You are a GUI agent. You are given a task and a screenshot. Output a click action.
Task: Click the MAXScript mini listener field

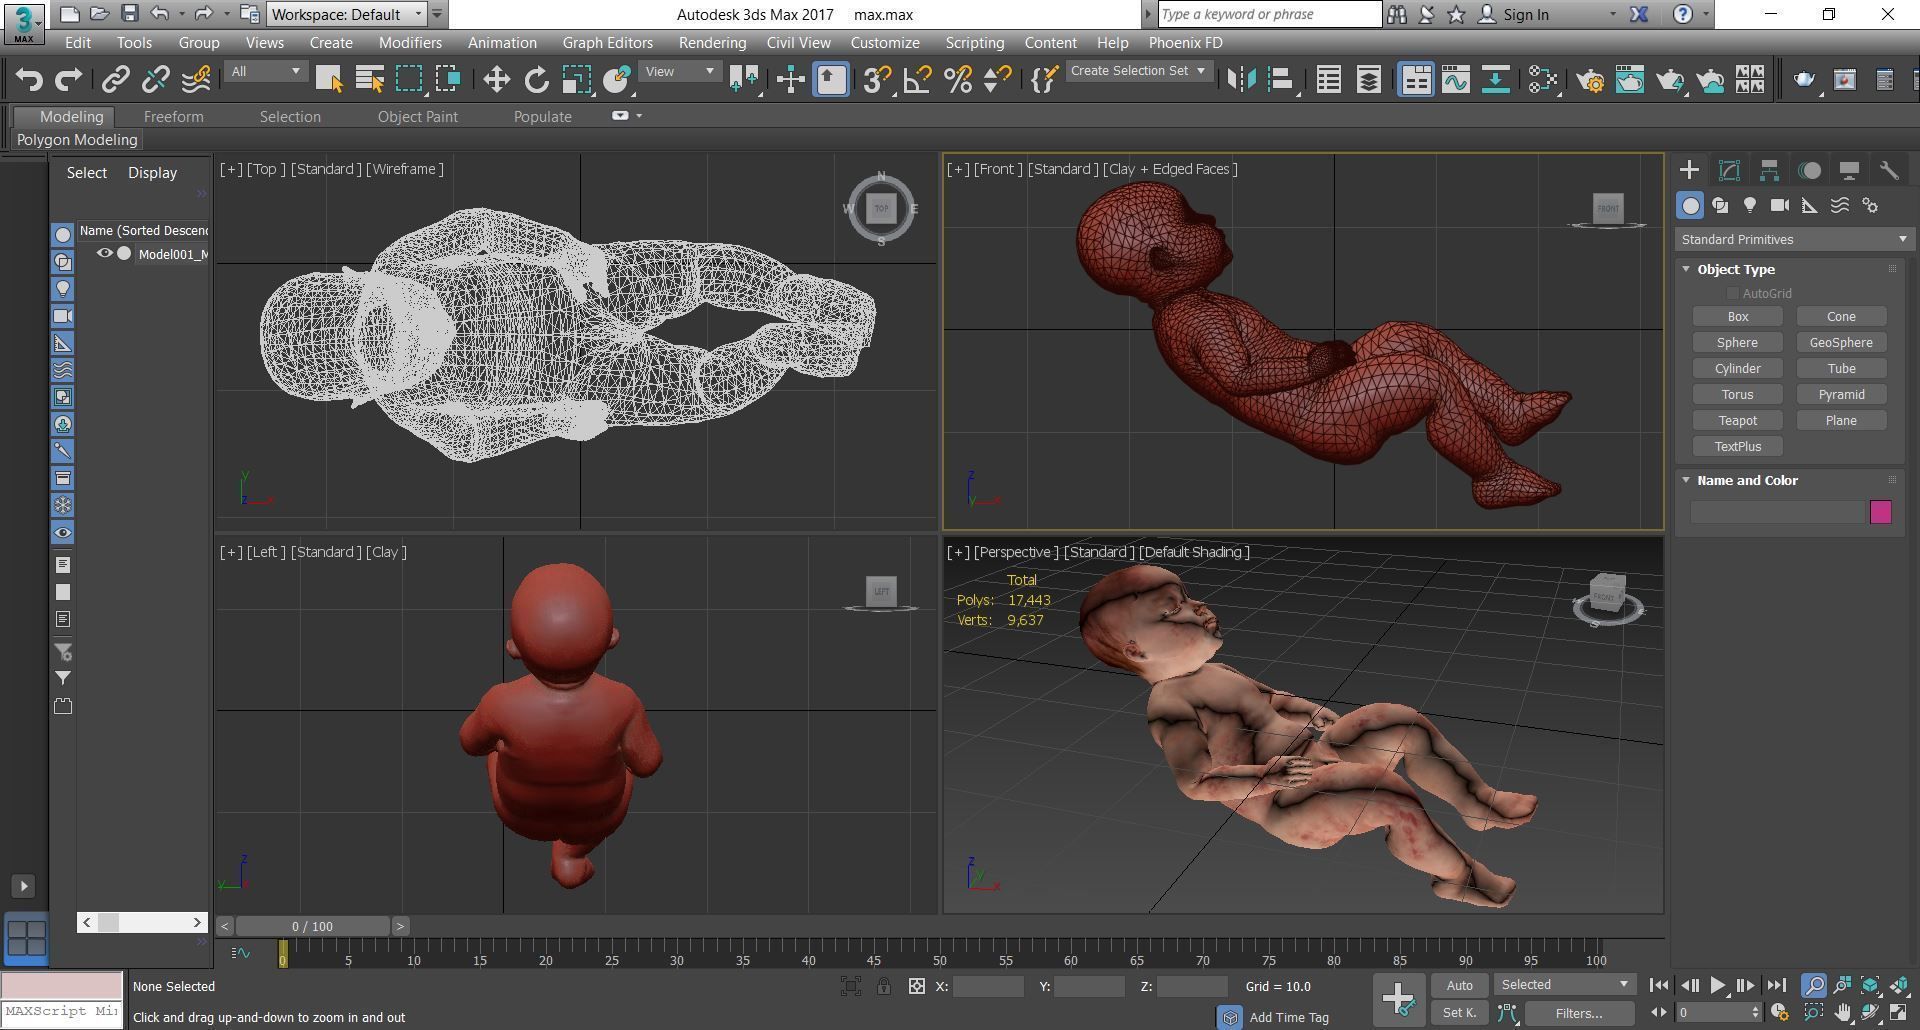(62, 1011)
